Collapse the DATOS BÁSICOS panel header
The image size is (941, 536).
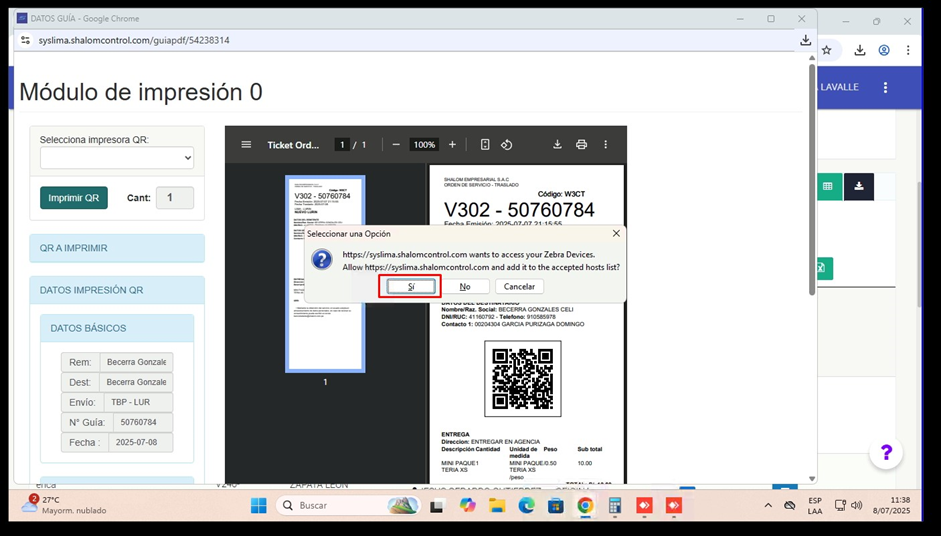click(x=116, y=328)
